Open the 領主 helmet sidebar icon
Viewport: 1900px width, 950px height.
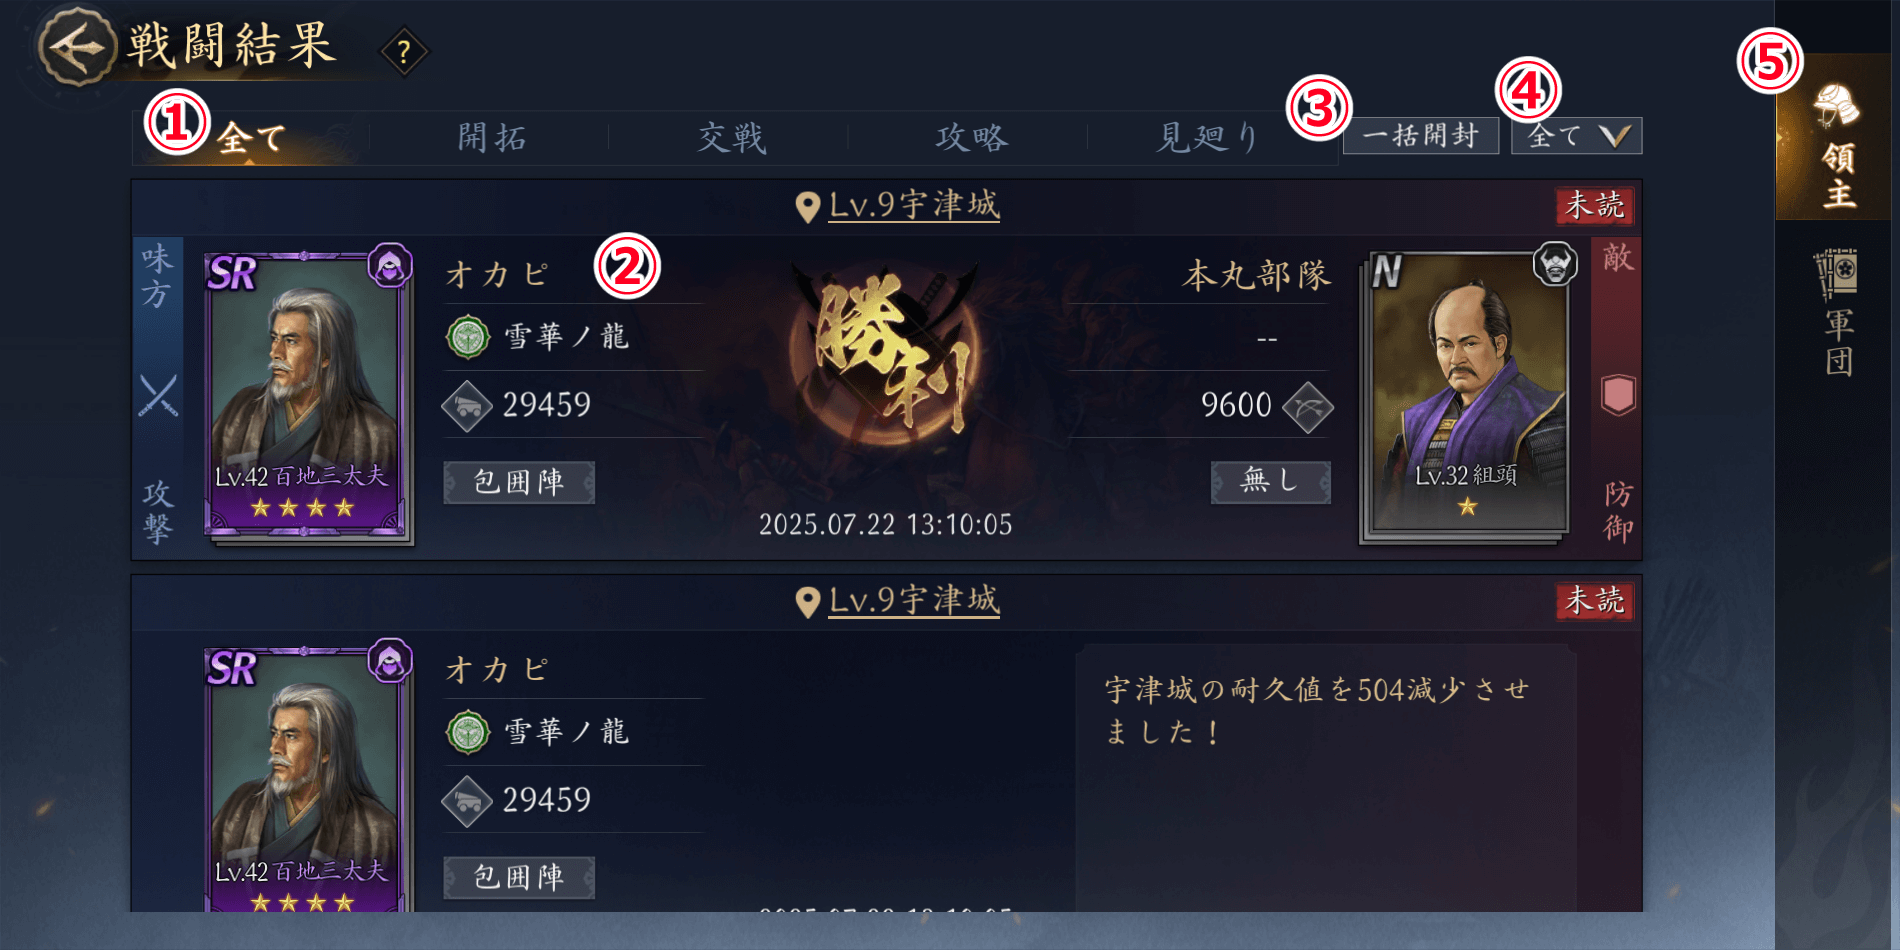1838,145
